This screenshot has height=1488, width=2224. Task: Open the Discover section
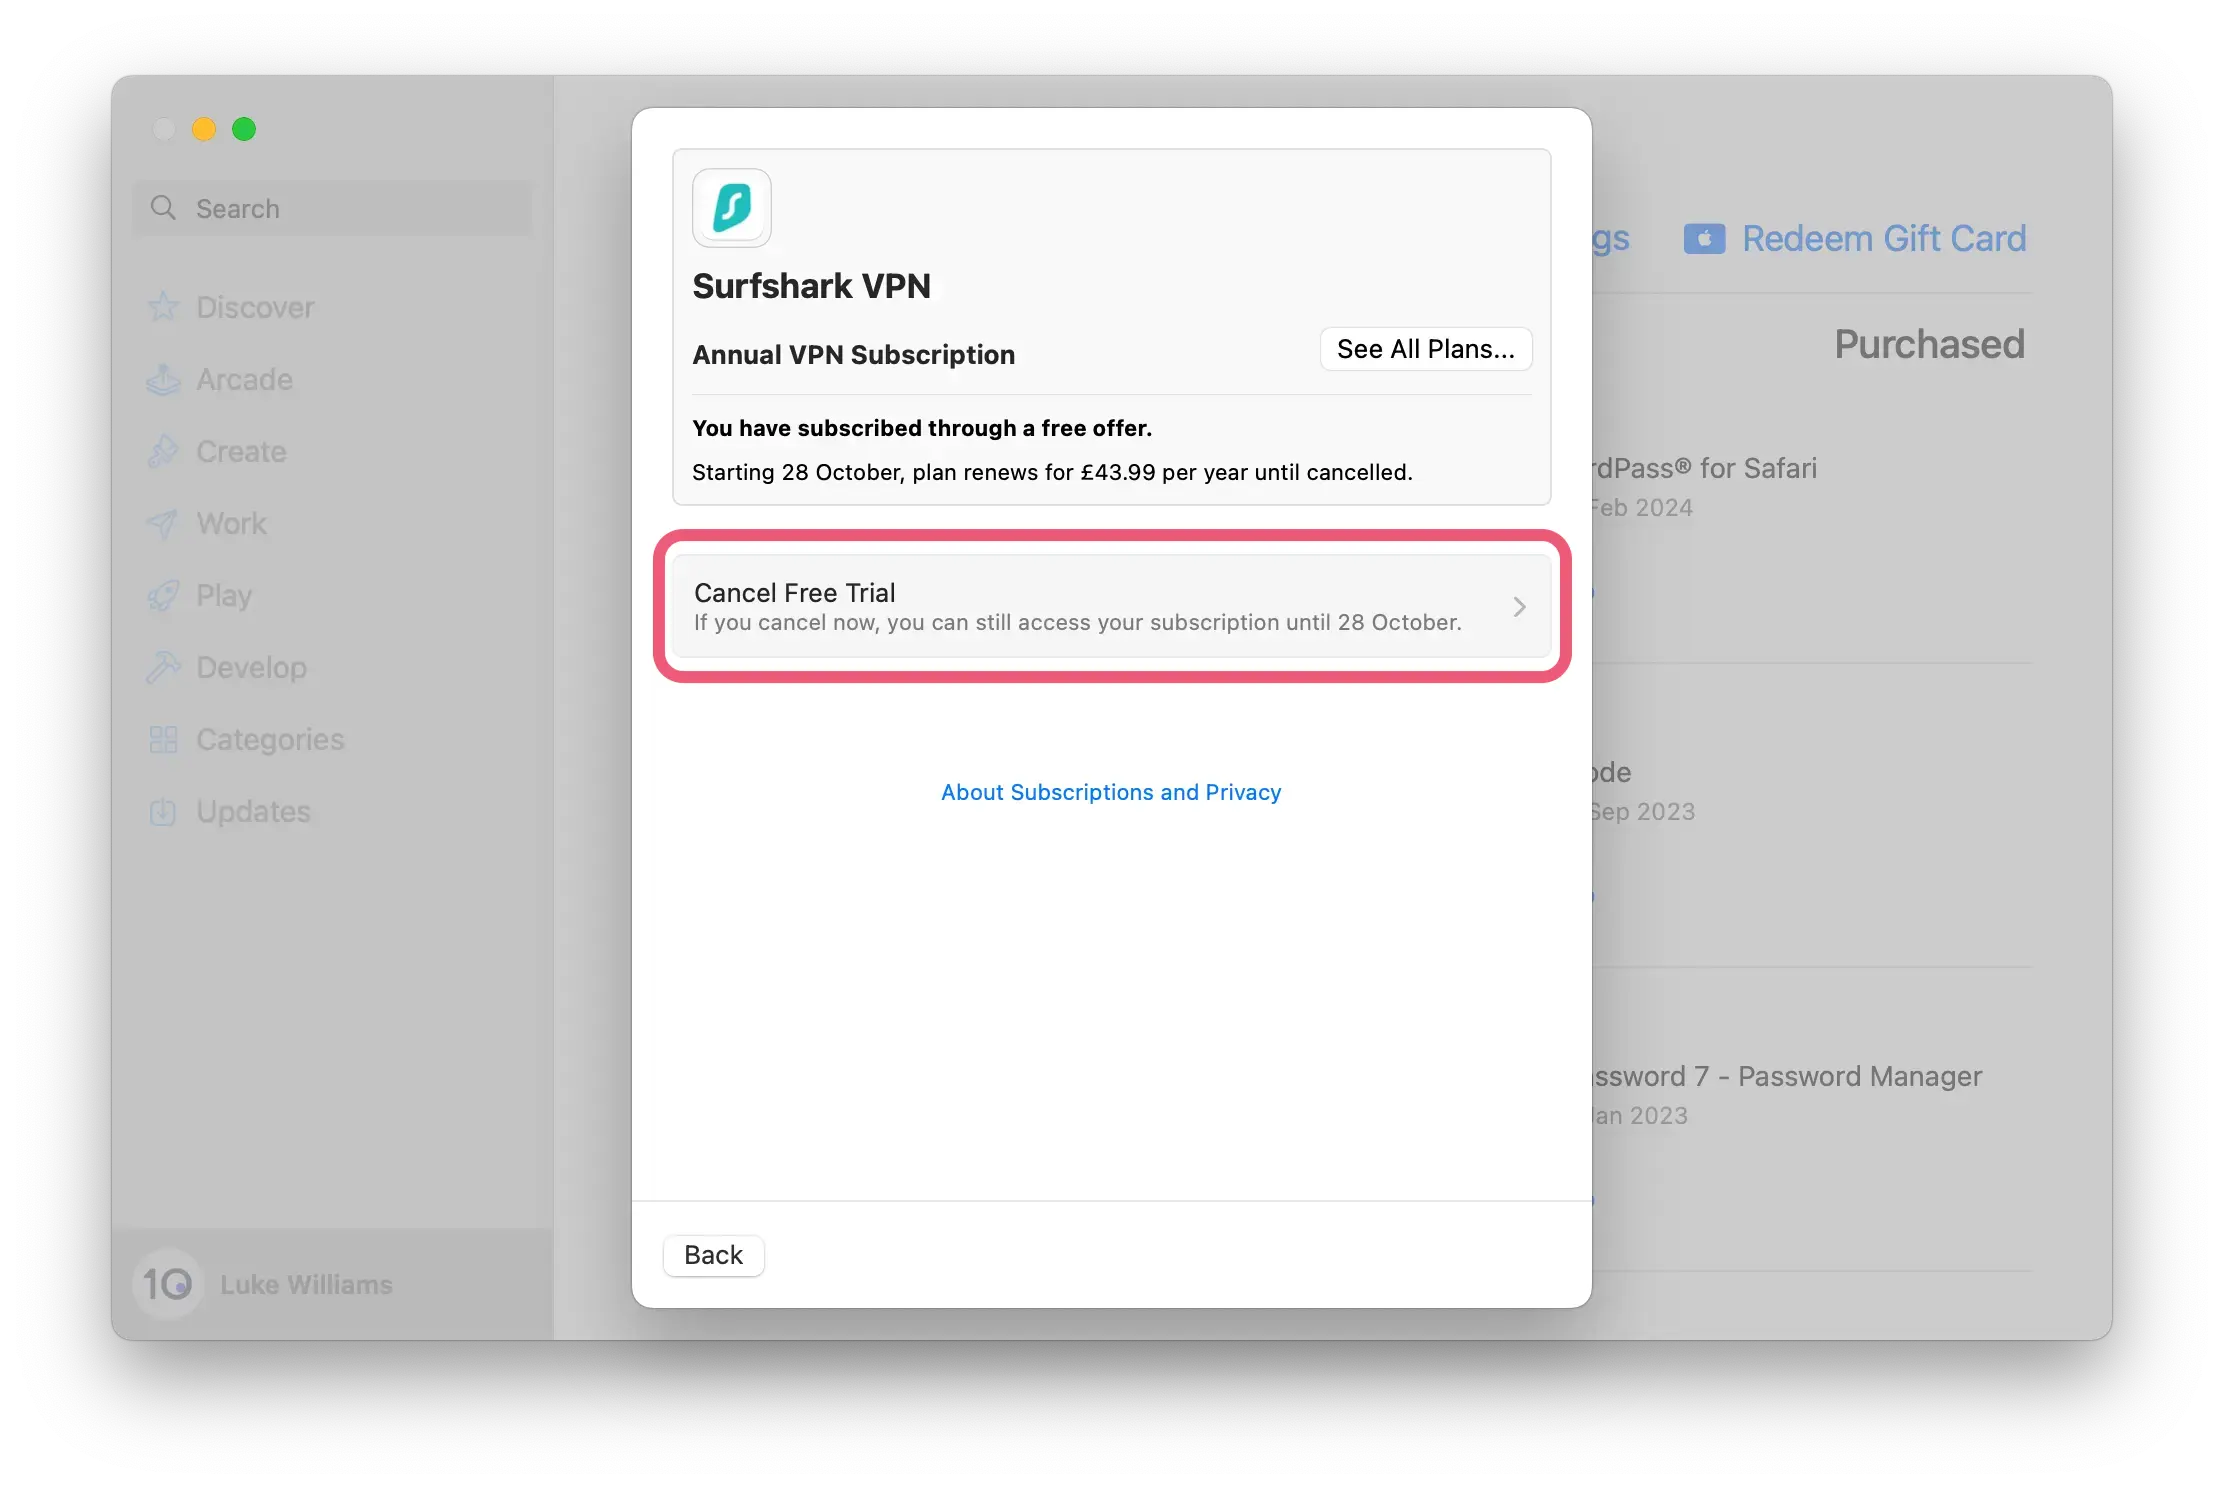(256, 307)
